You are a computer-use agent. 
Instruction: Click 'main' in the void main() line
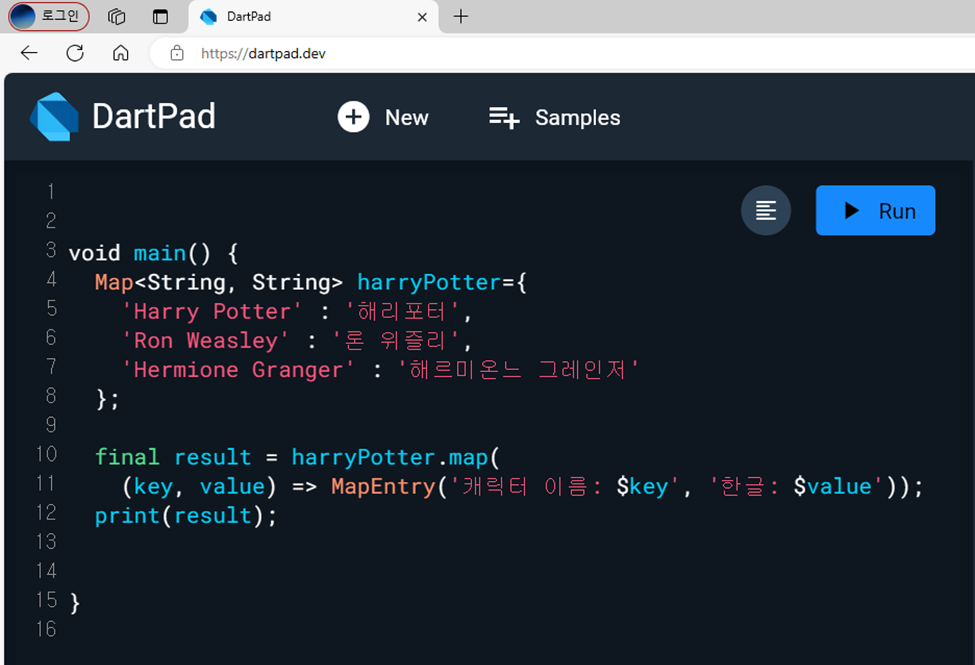click(160, 253)
